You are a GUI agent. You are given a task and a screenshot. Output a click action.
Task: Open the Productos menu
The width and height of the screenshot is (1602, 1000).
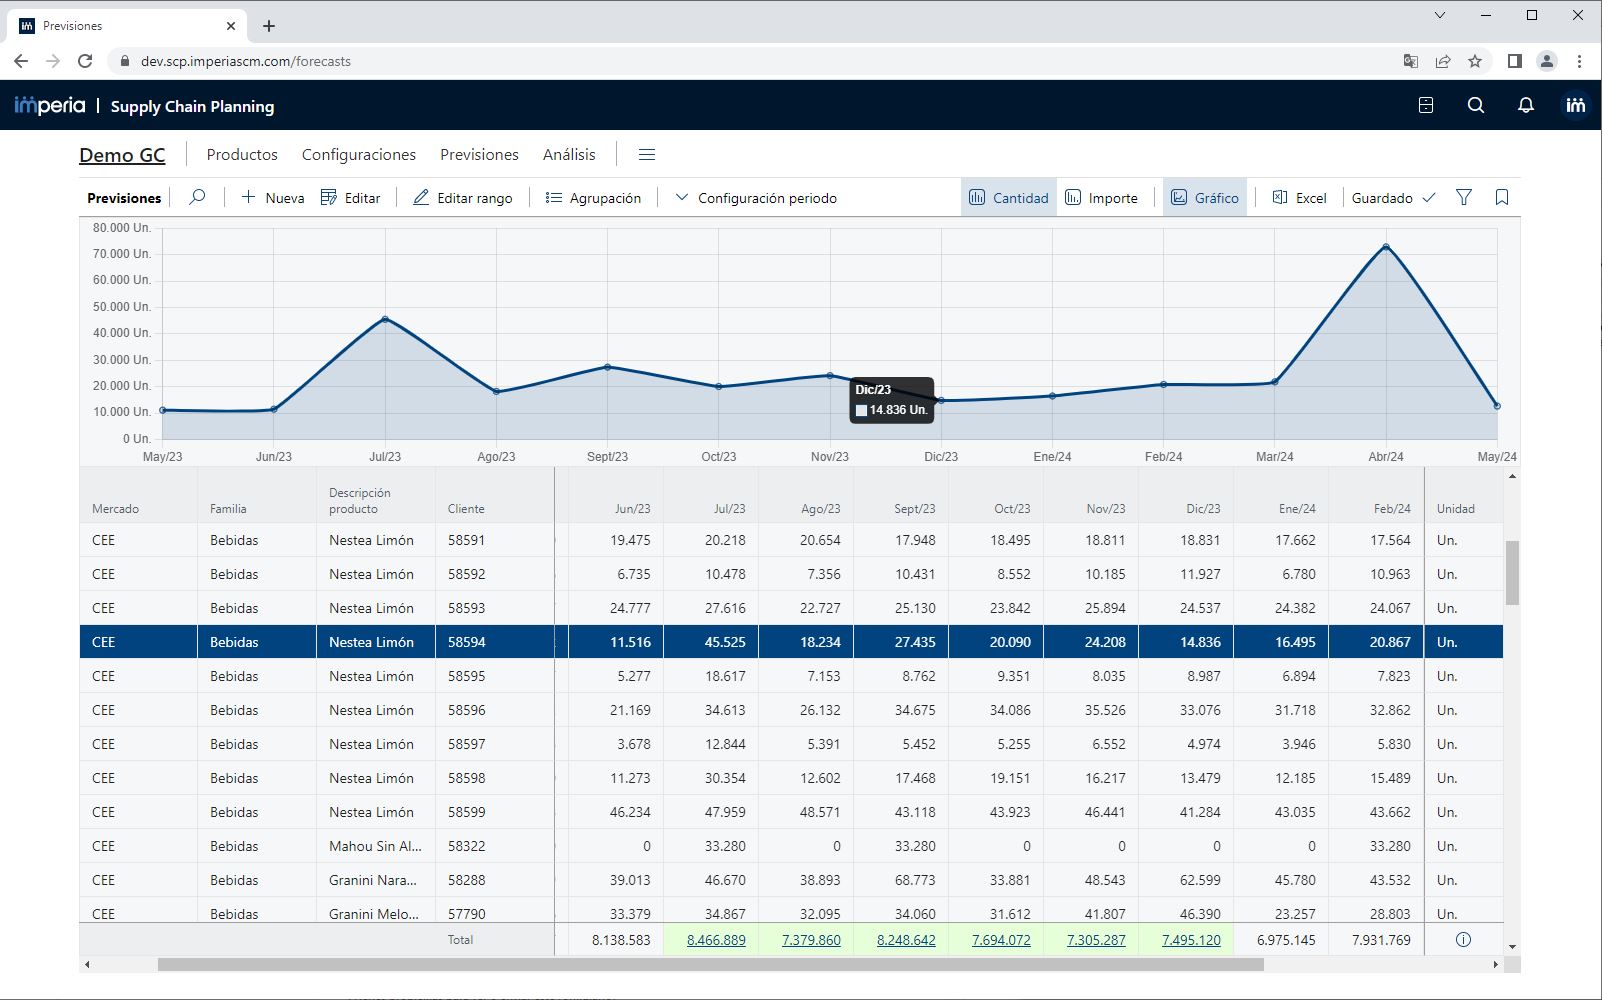coord(242,155)
